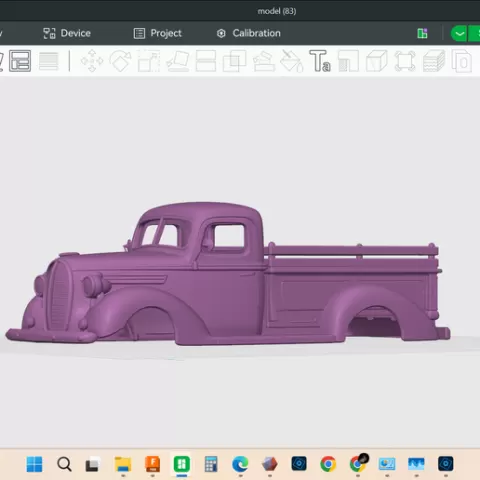Image resolution: width=480 pixels, height=480 pixels.
Task: Open variable layer height striped icon
Action: coord(49,61)
